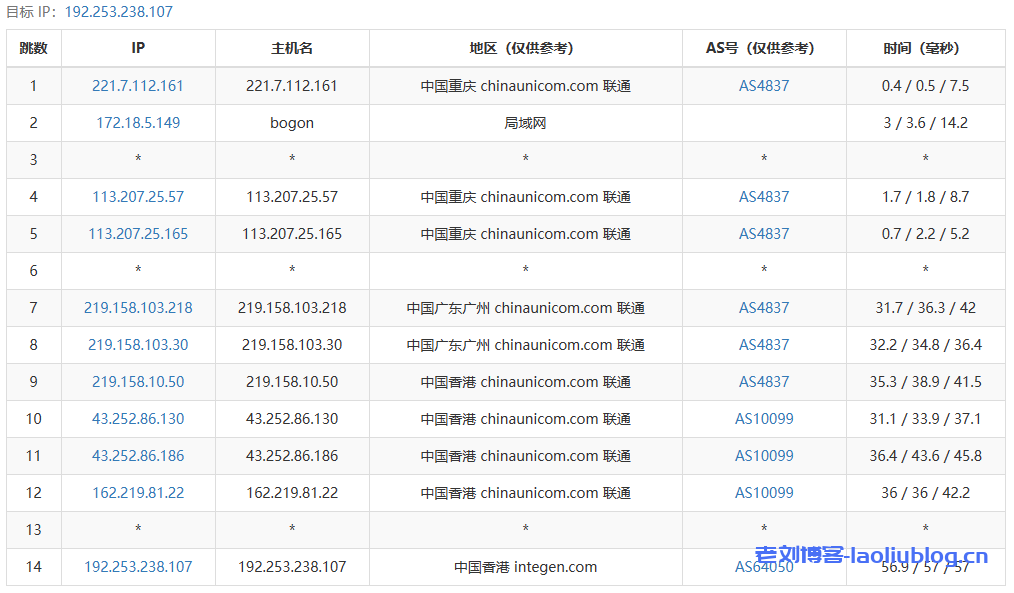Screen dimensions: 1014x593
Task: Open AS10099 link in hop 10 row
Action: (764, 418)
